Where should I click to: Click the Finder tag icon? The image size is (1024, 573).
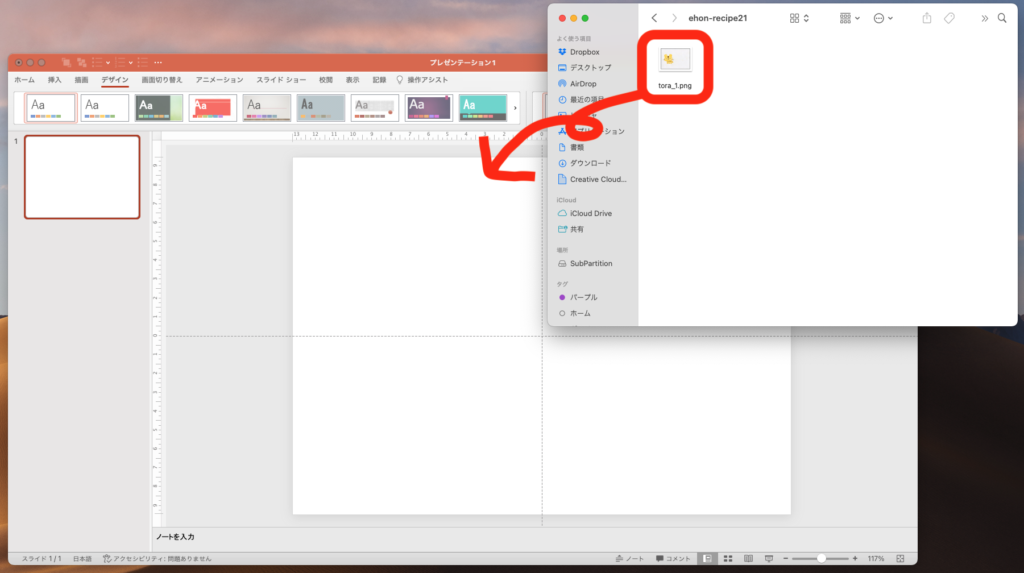tap(949, 18)
